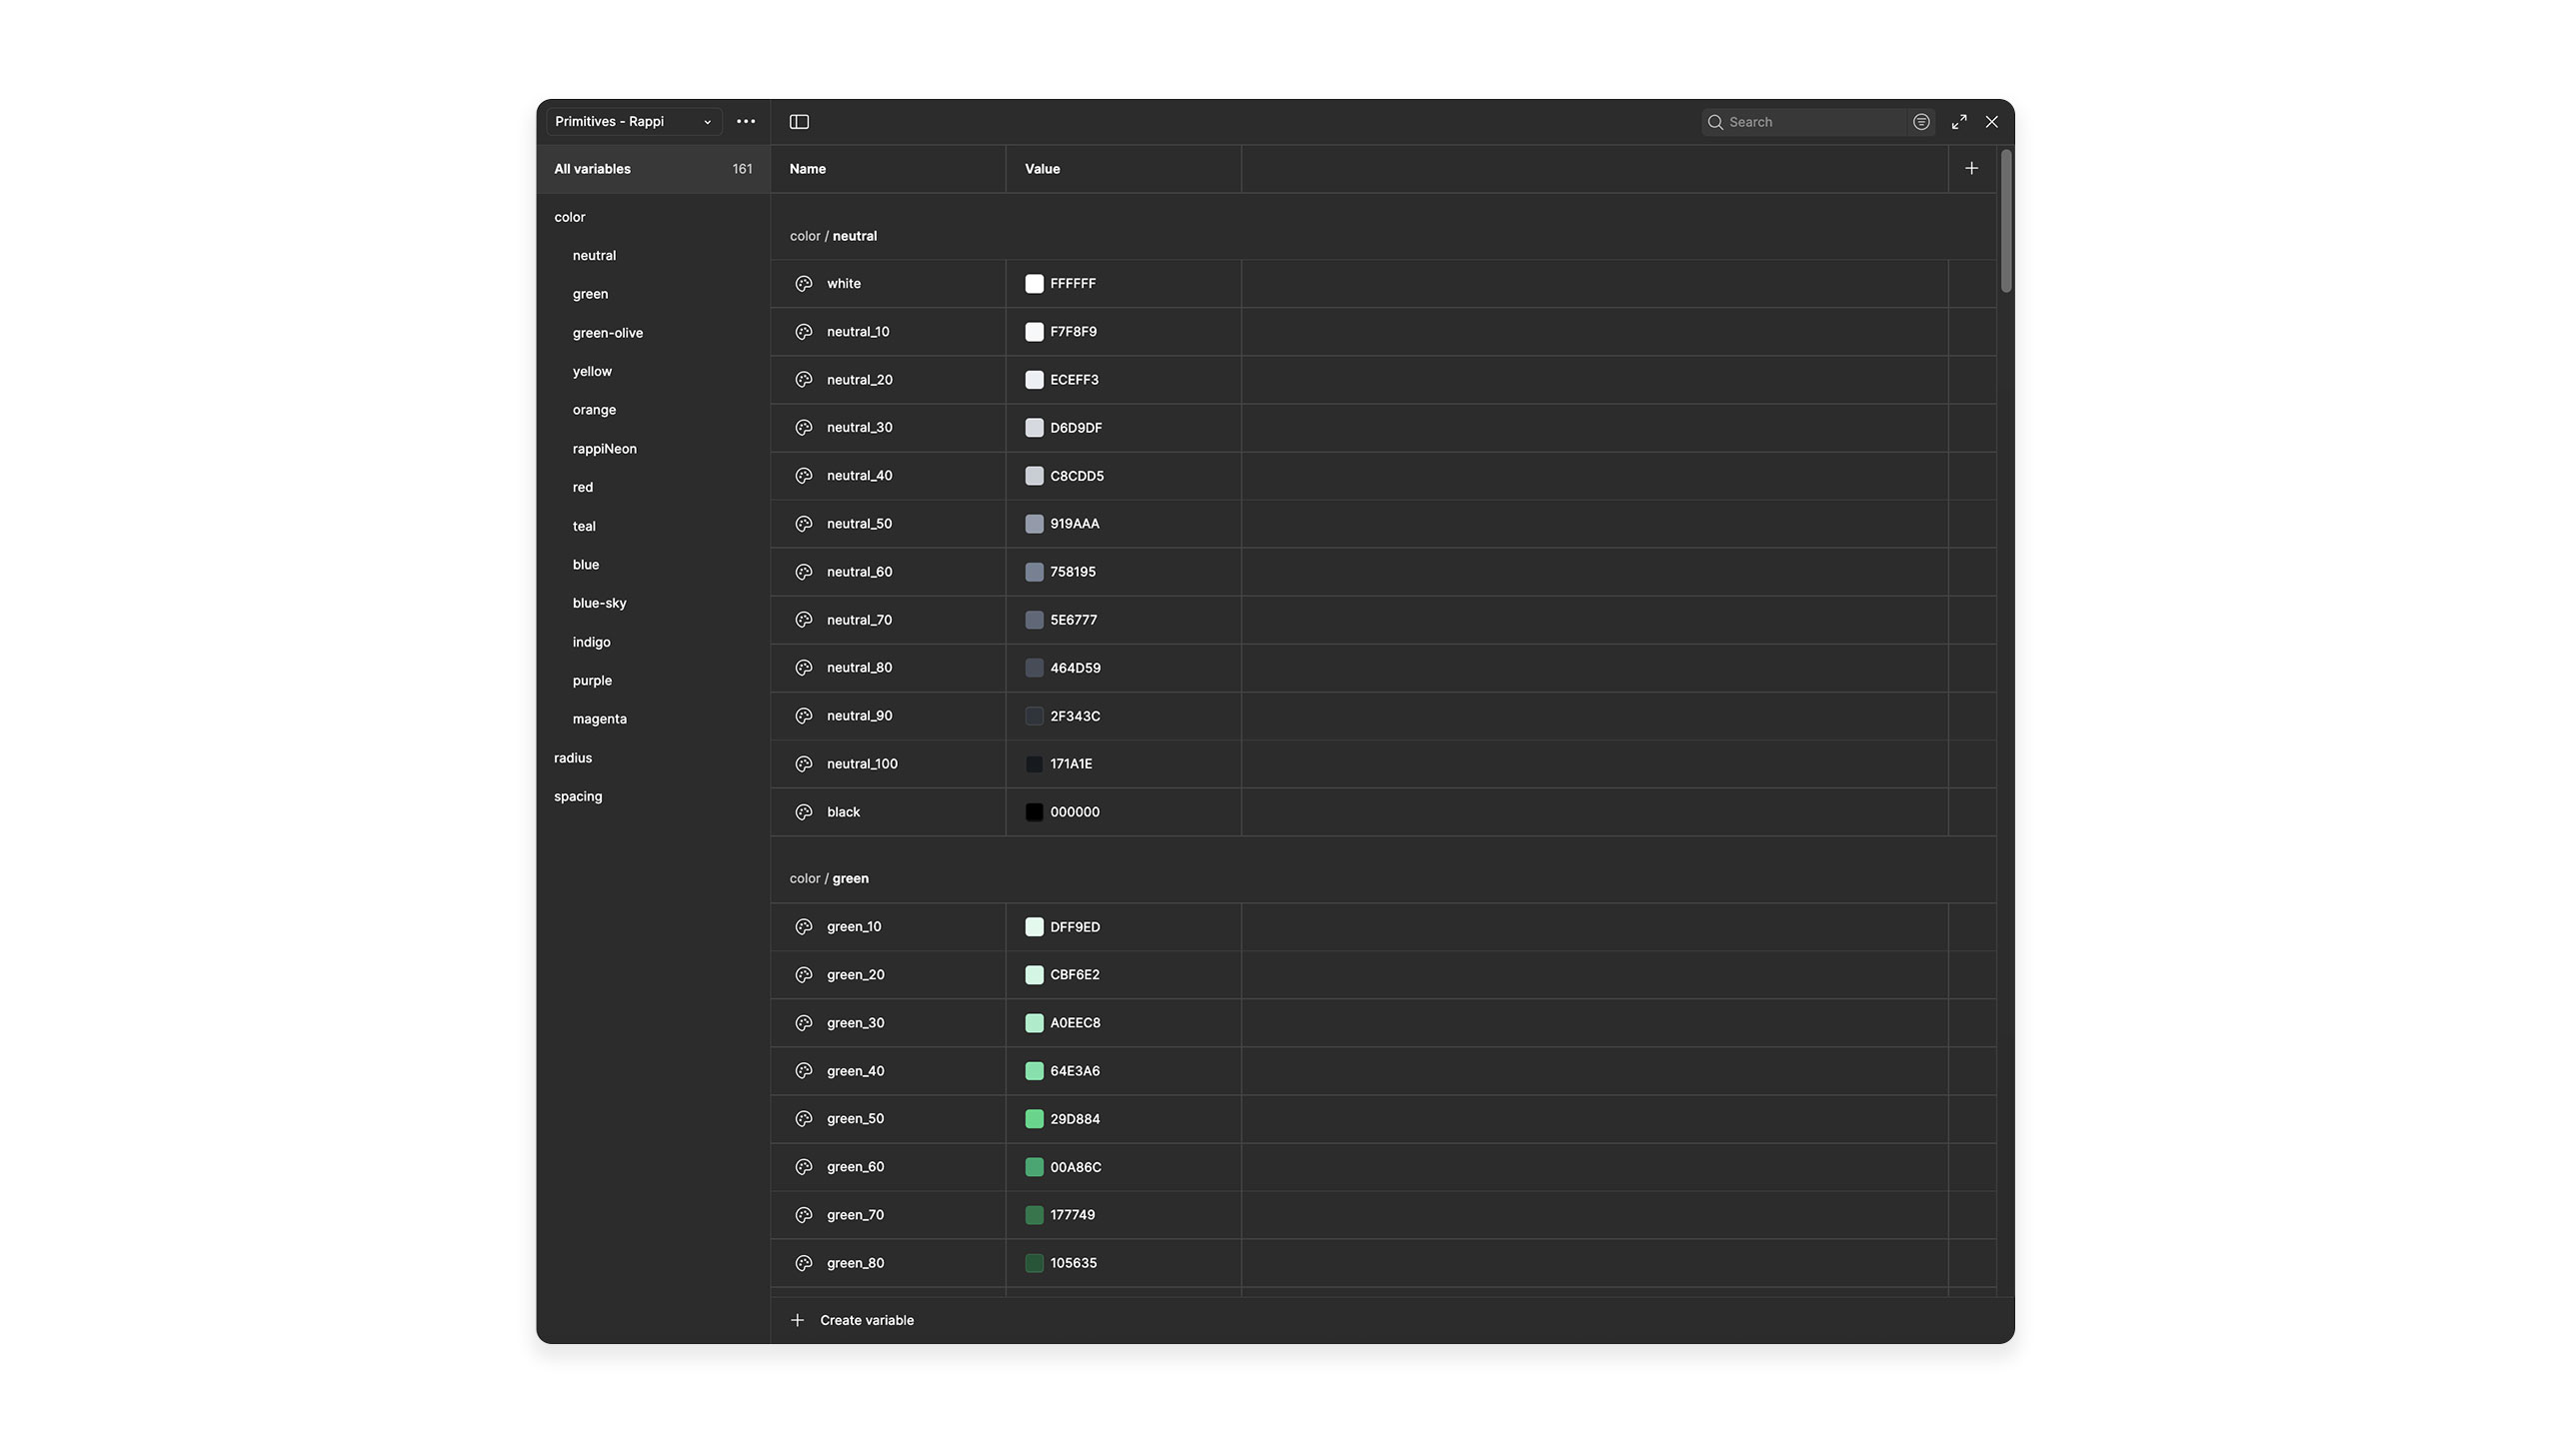The image size is (2551, 1456).
Task: Click the search filter icon
Action: point(1920,122)
